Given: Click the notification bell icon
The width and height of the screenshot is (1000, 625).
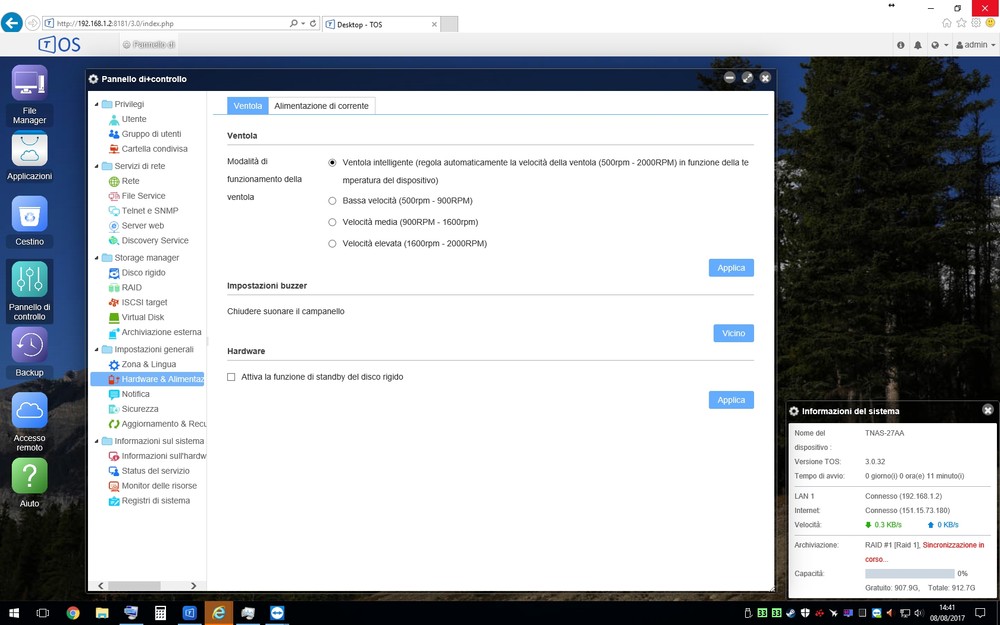Looking at the screenshot, I should pos(917,45).
